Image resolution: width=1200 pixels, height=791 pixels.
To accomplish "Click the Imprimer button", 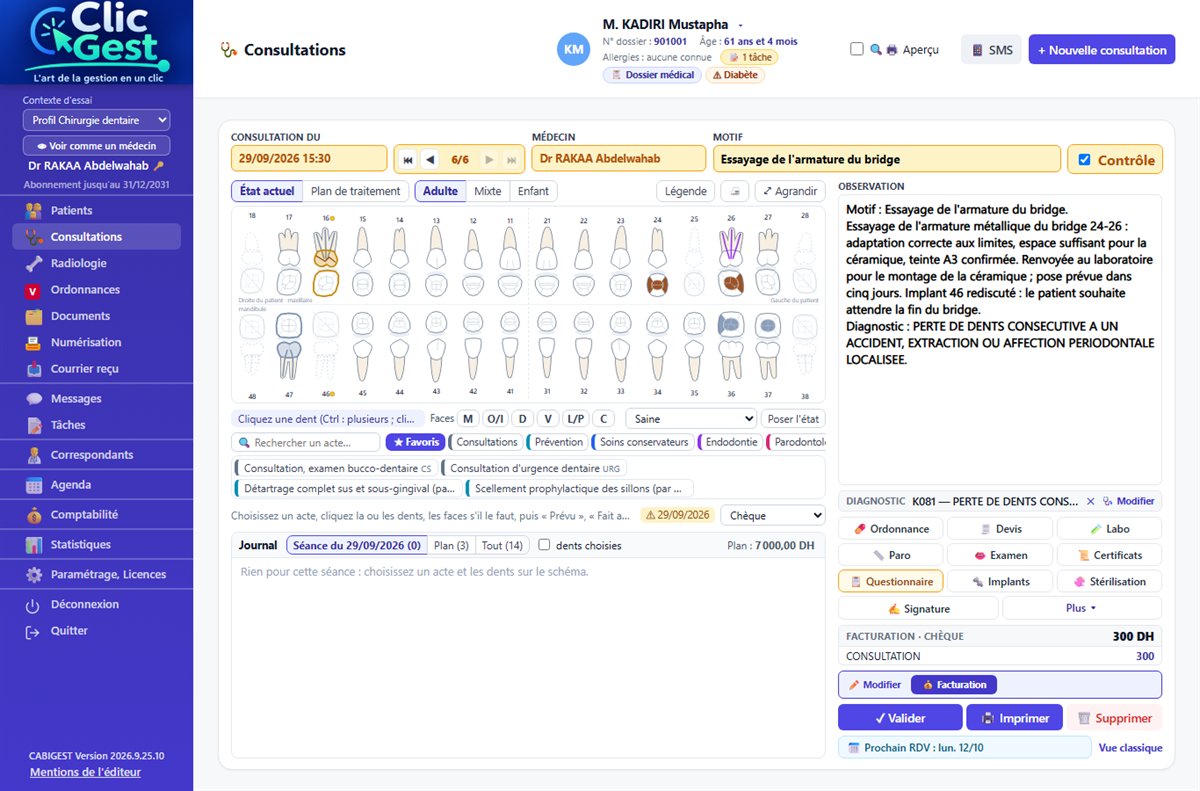I will pyautogui.click(x=1015, y=718).
